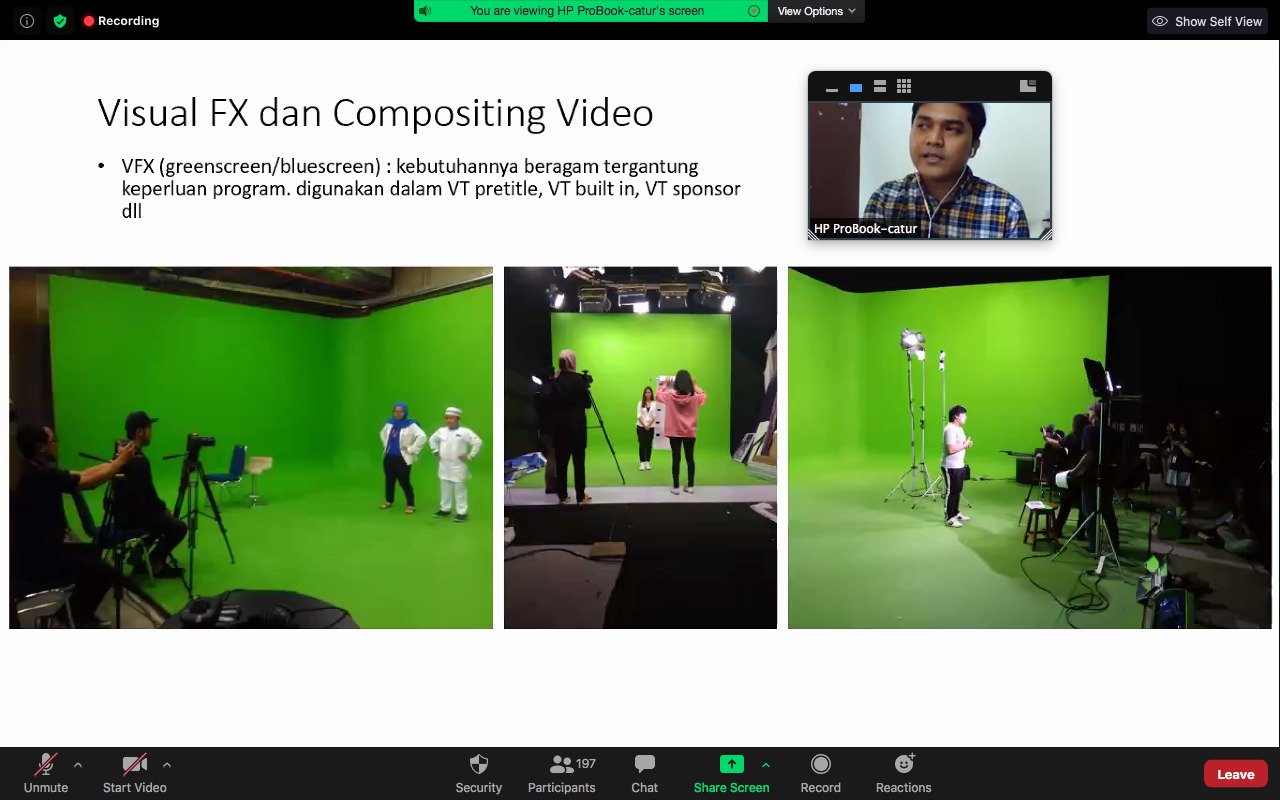Hide the video thumbnail panel with its minimize icon
This screenshot has height=800, width=1280.
[x=831, y=88]
